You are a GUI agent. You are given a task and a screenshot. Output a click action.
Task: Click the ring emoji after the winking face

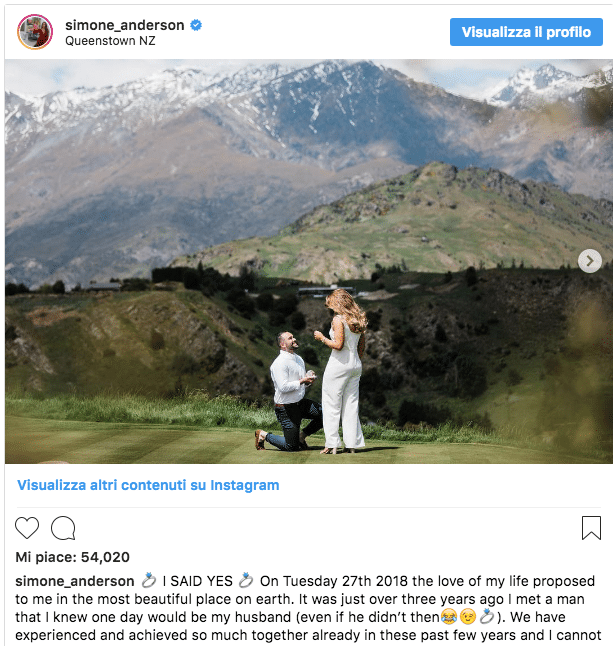[x=487, y=617]
